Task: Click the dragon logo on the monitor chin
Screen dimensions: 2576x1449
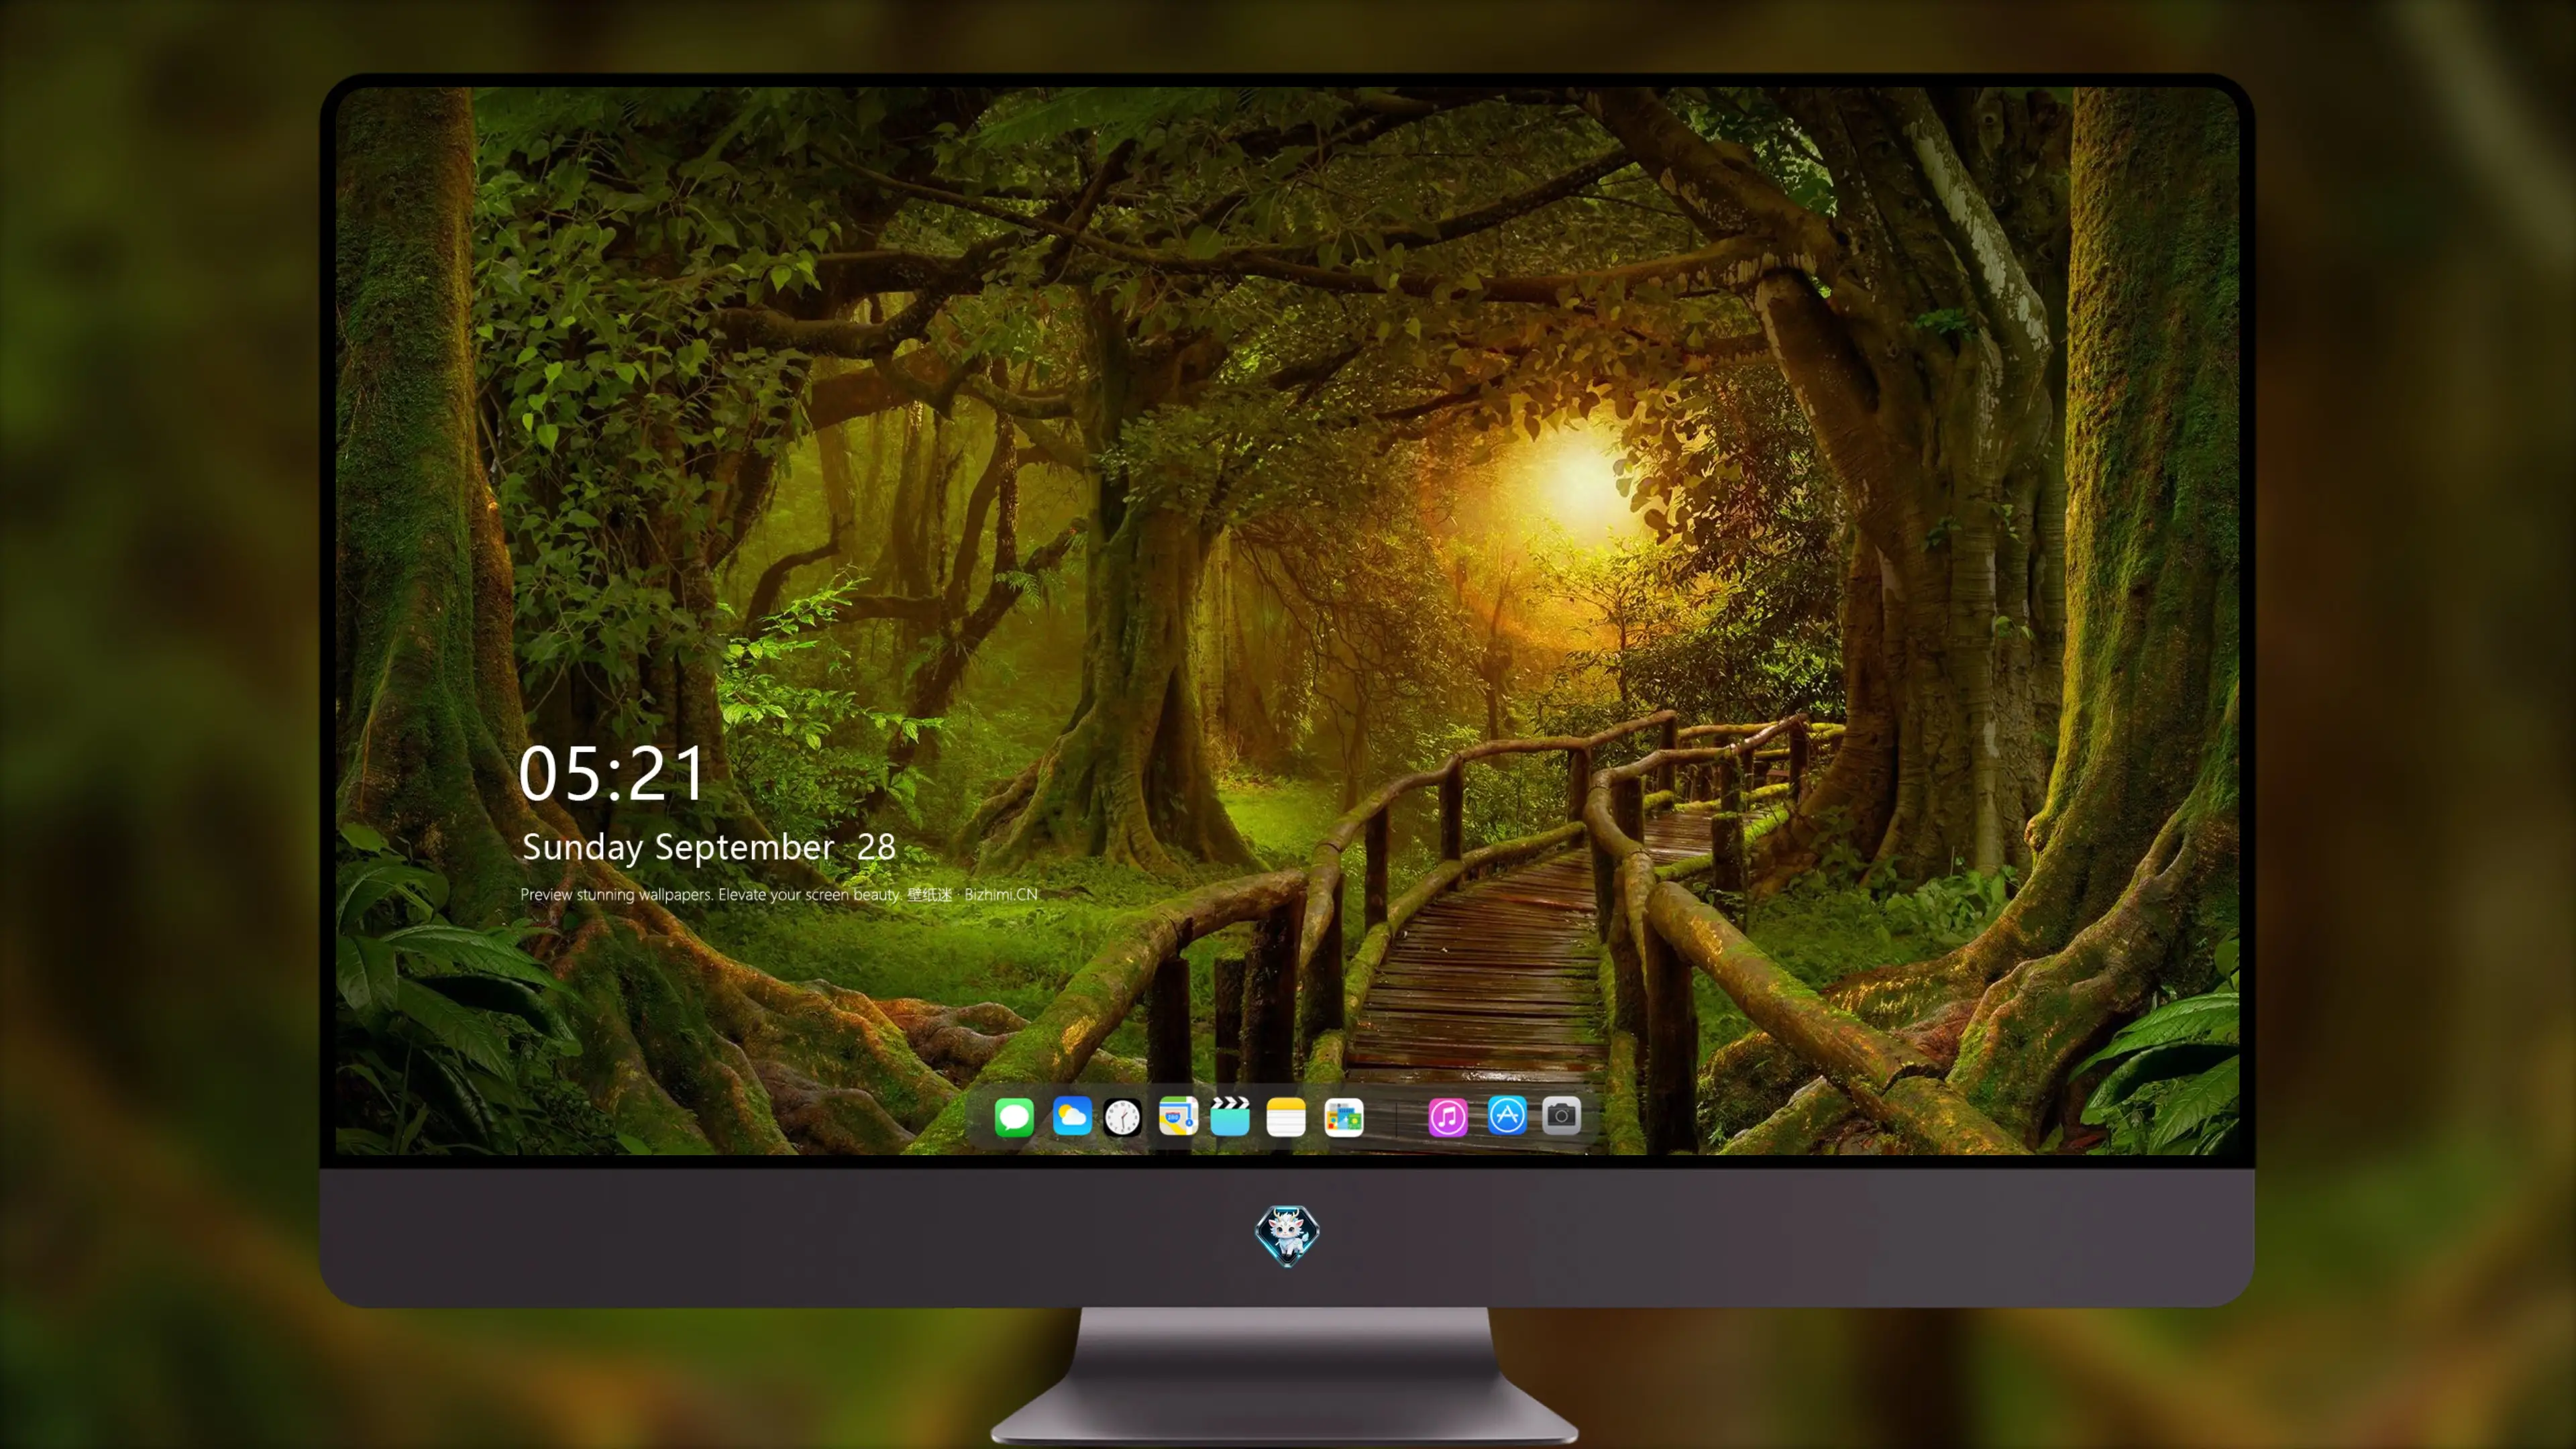Action: tap(1287, 1236)
